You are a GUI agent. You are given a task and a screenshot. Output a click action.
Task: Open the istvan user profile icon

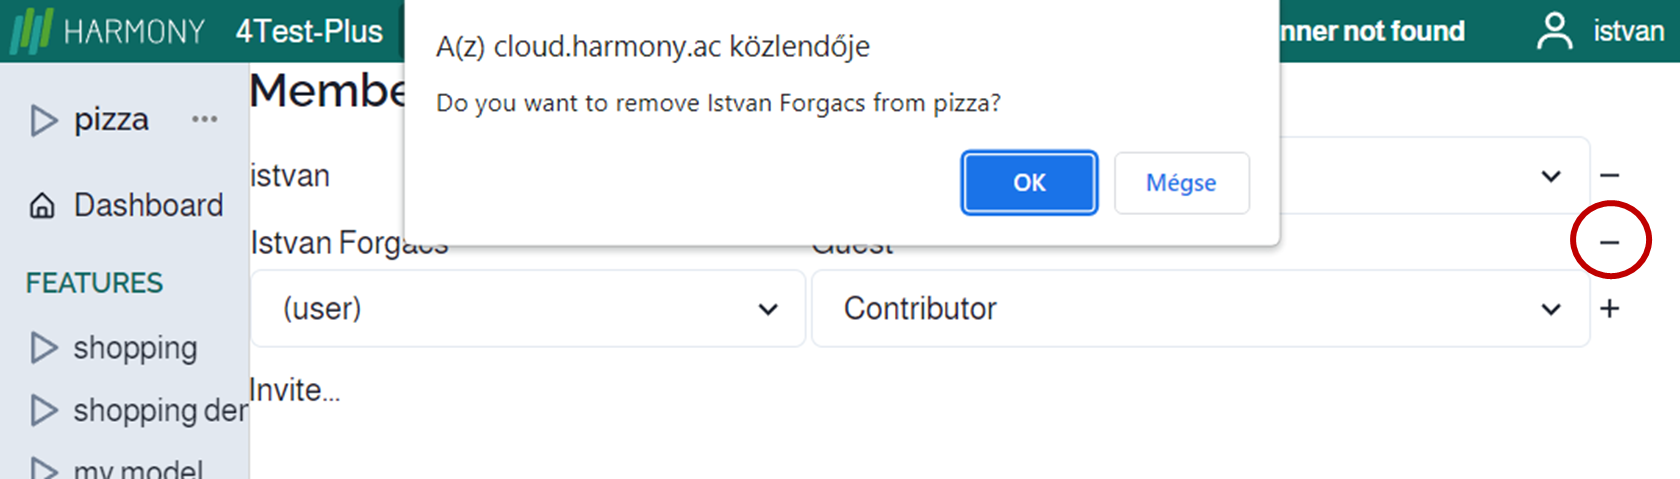pos(1554,31)
